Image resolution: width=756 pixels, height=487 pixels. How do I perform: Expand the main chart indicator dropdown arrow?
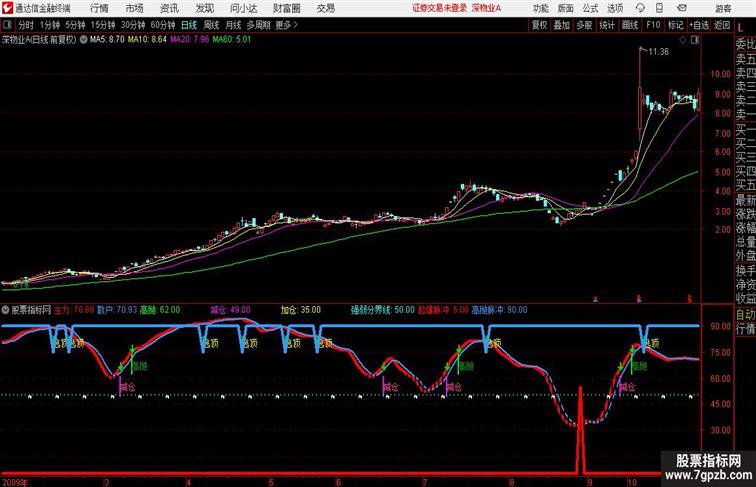click(83, 40)
